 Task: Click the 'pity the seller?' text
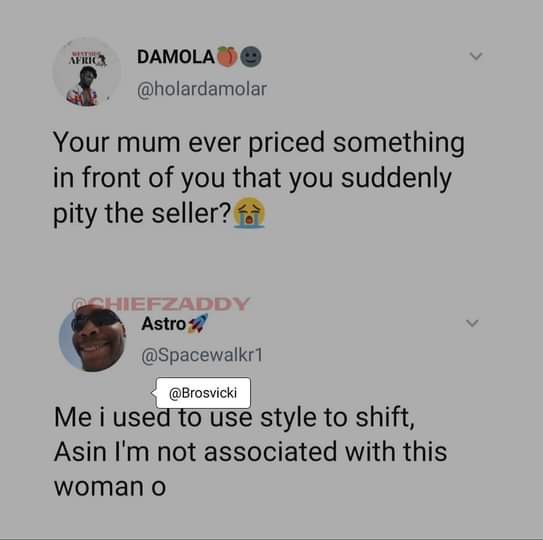coord(142,214)
